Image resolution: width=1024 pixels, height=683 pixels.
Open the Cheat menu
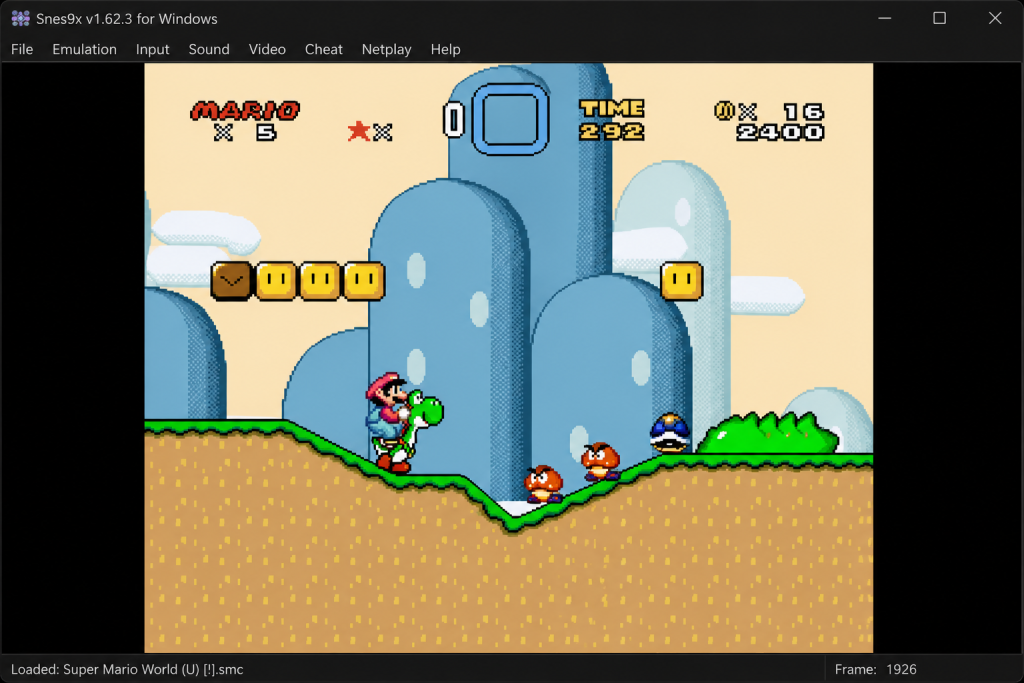pos(323,50)
